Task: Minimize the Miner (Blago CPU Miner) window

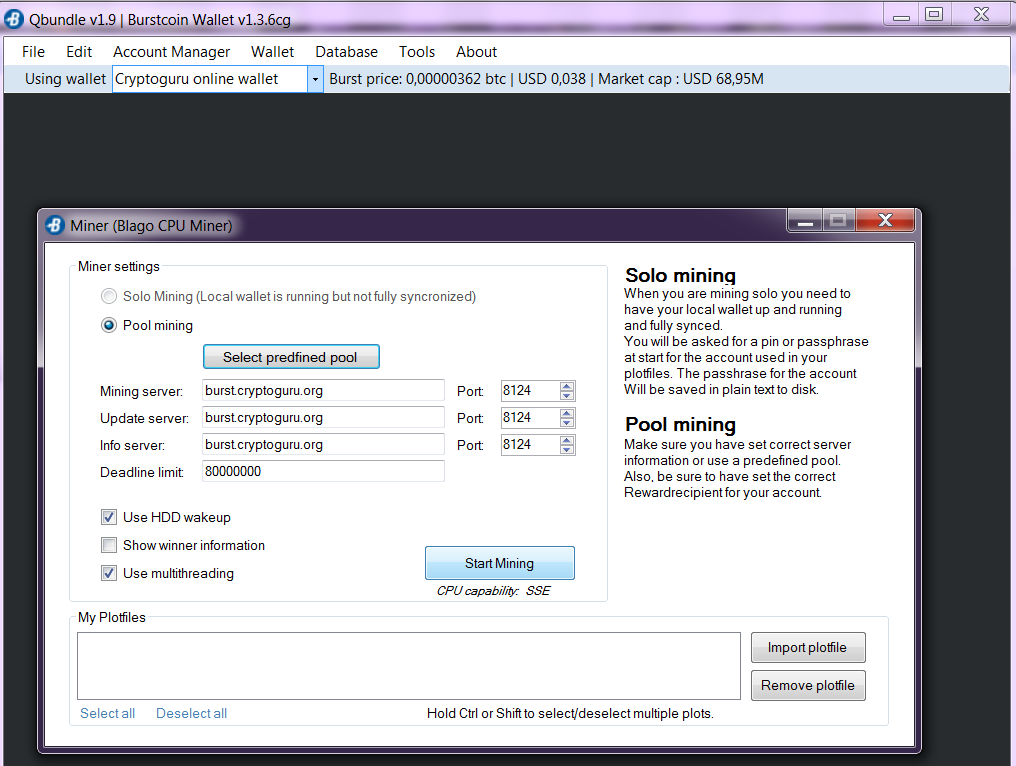Action: pos(805,221)
